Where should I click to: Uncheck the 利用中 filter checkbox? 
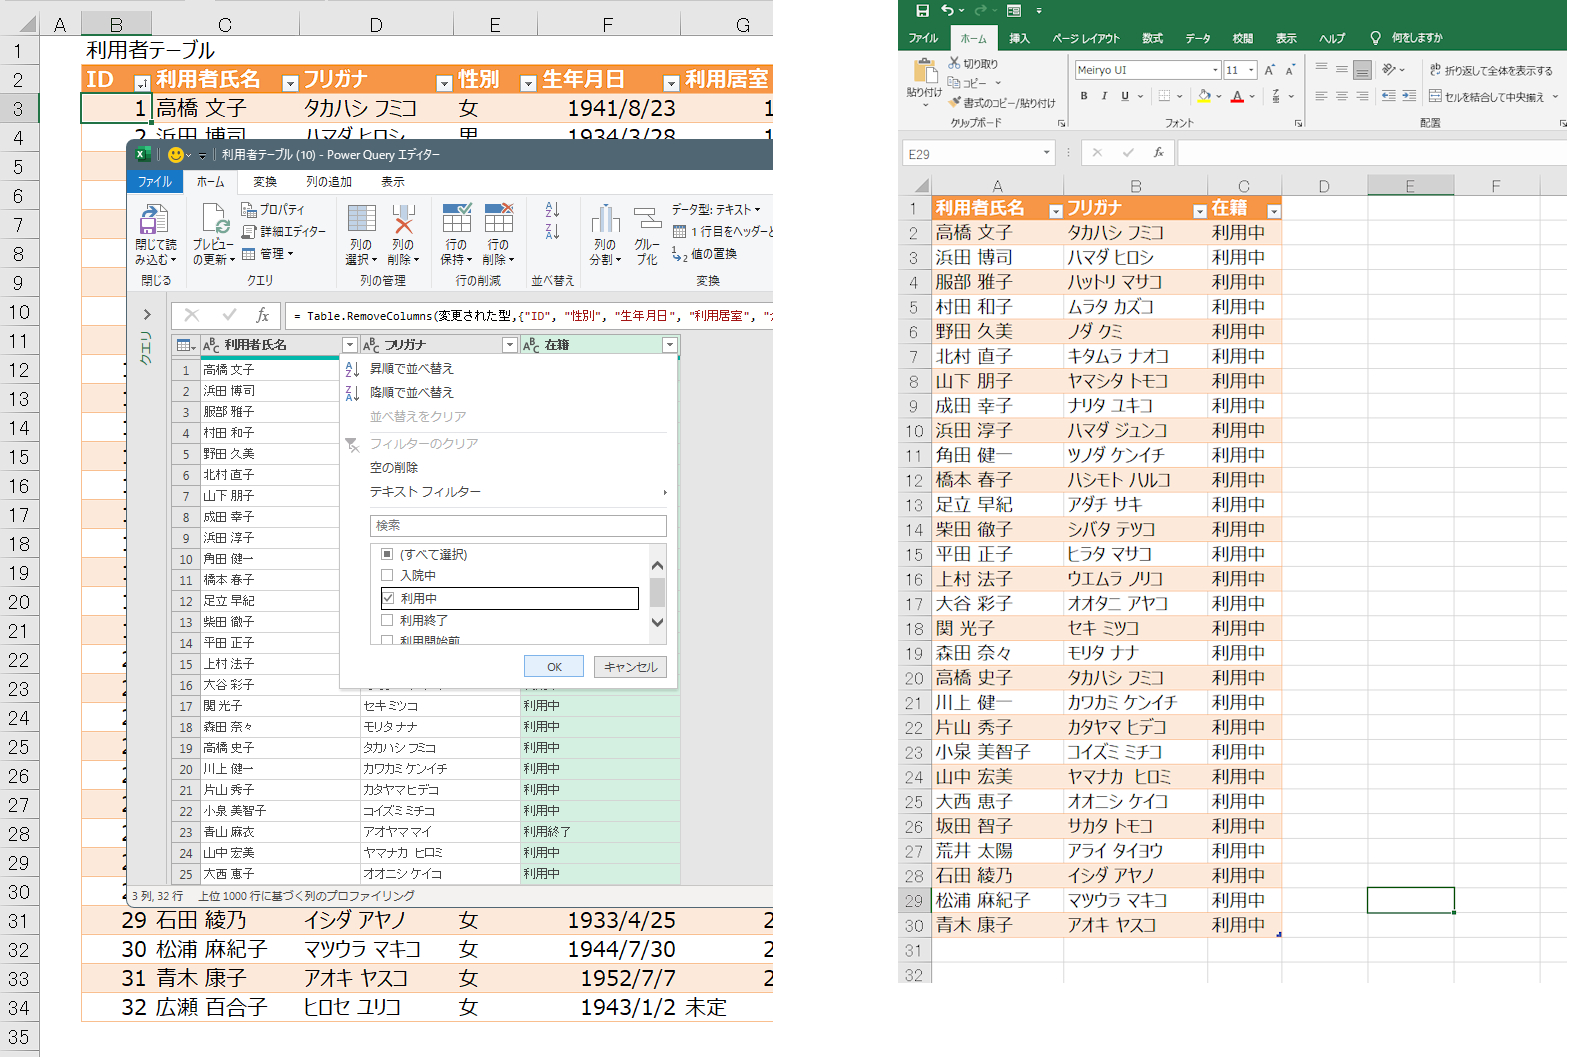tap(388, 598)
